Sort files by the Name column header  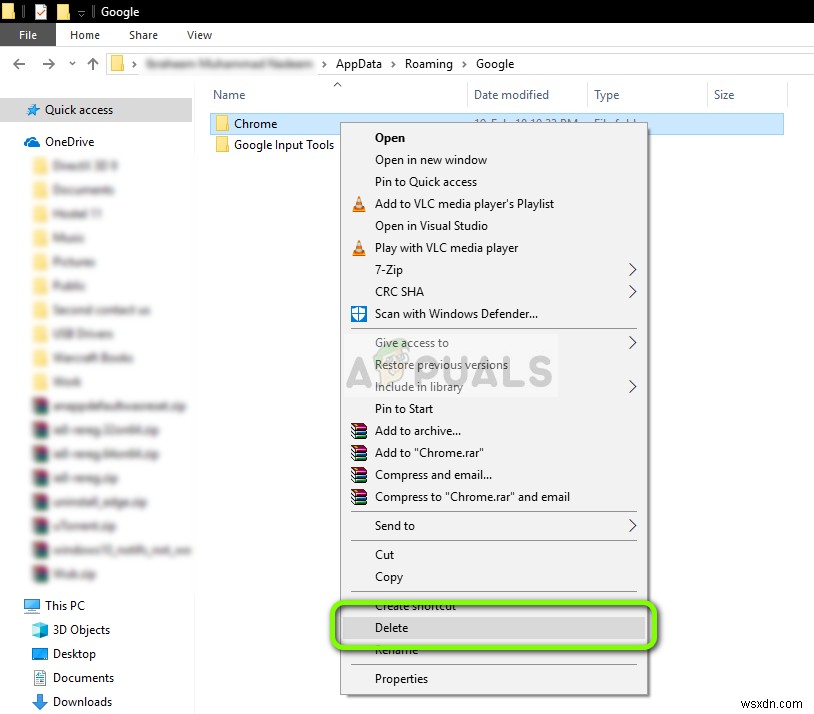[229, 94]
